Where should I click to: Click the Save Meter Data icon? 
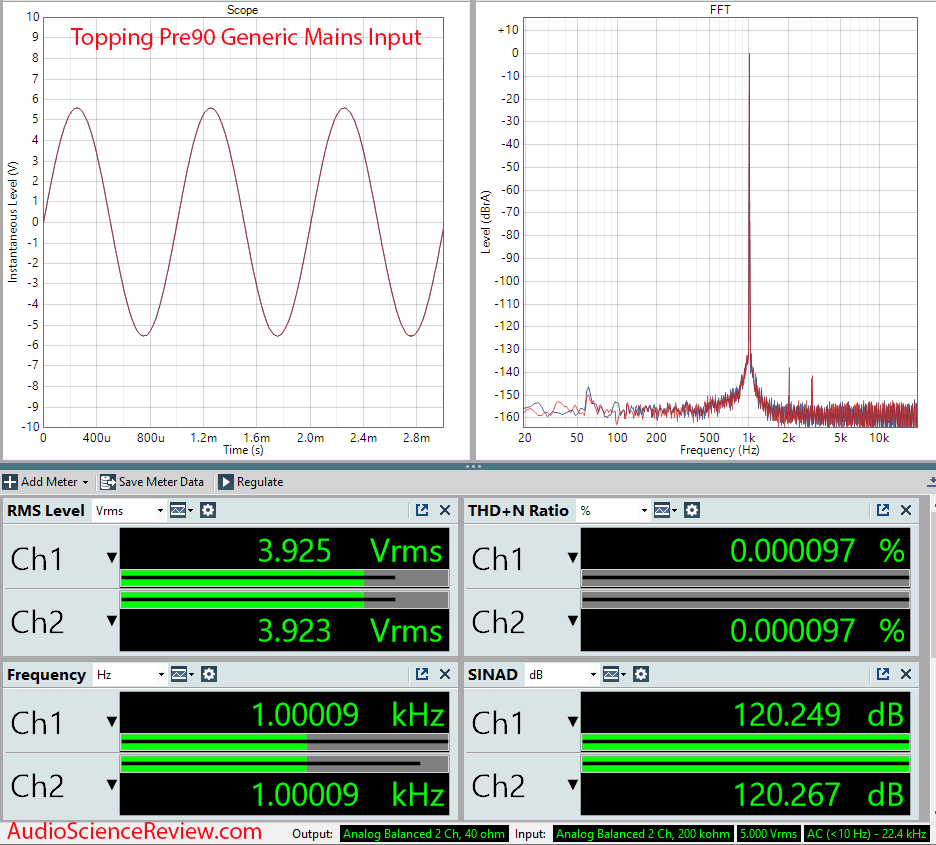tap(107, 482)
